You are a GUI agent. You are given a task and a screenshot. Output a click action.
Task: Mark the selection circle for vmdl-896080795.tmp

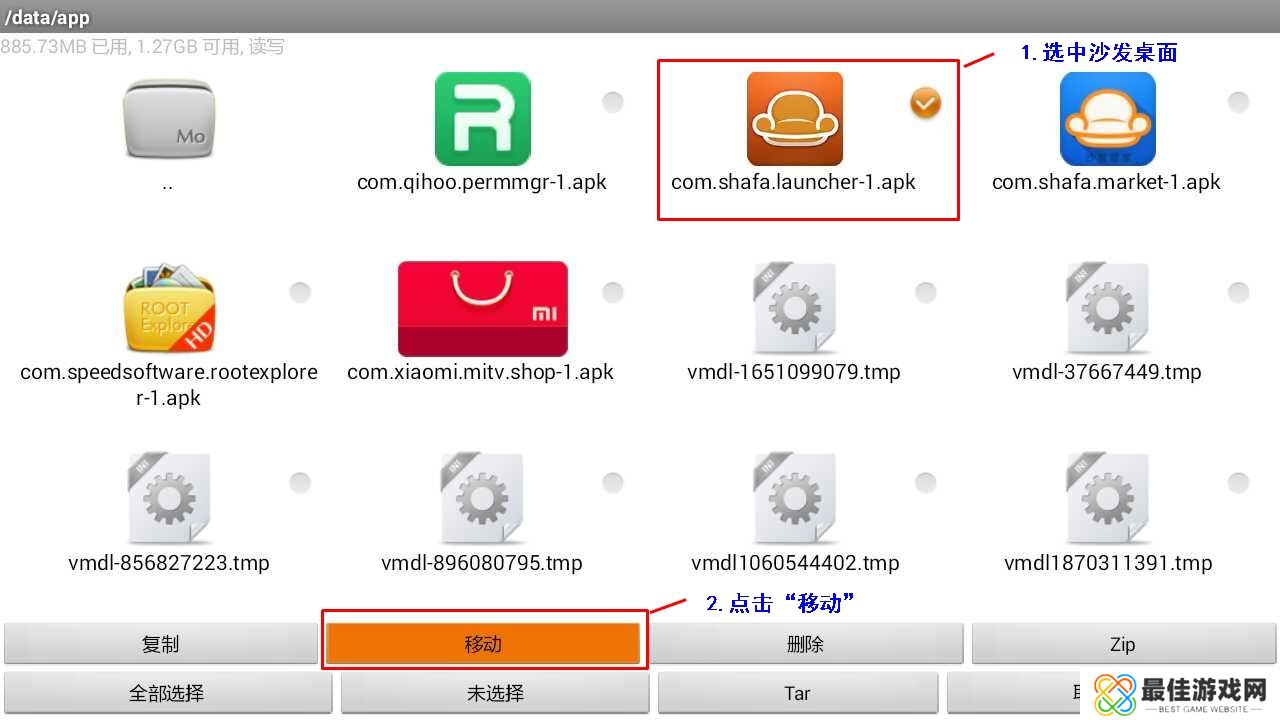[x=612, y=482]
